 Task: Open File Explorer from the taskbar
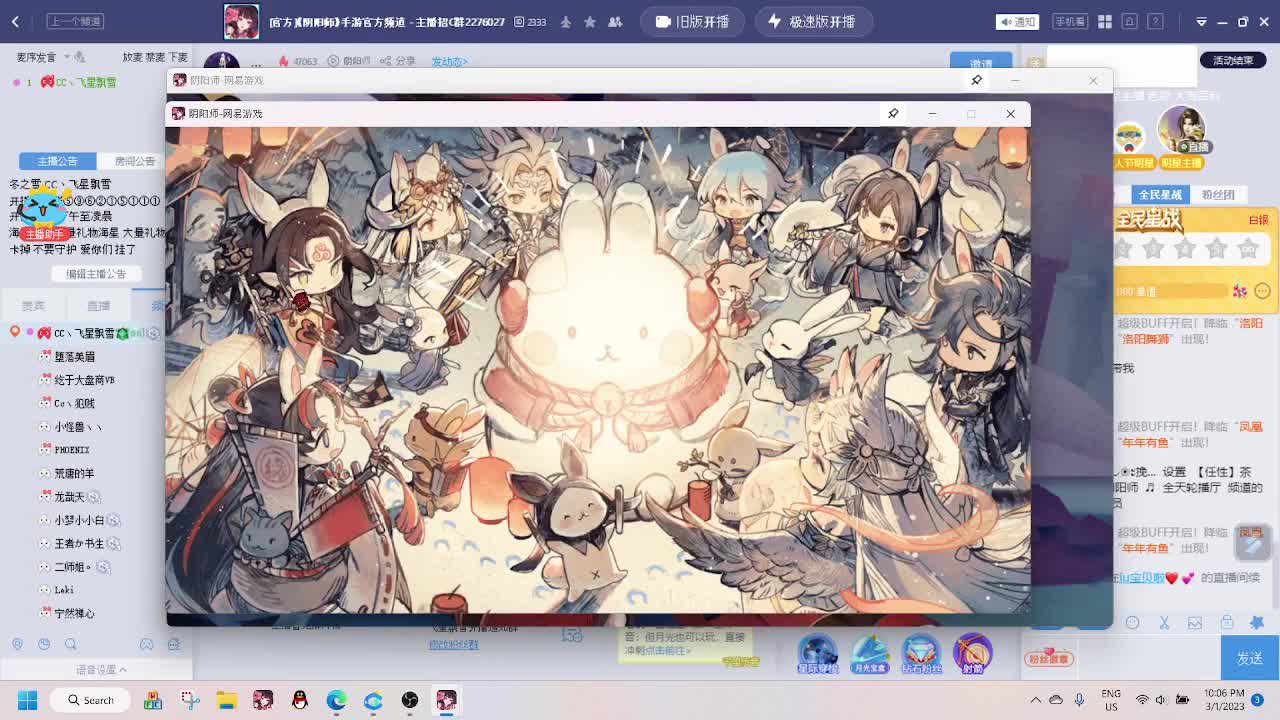[x=226, y=700]
